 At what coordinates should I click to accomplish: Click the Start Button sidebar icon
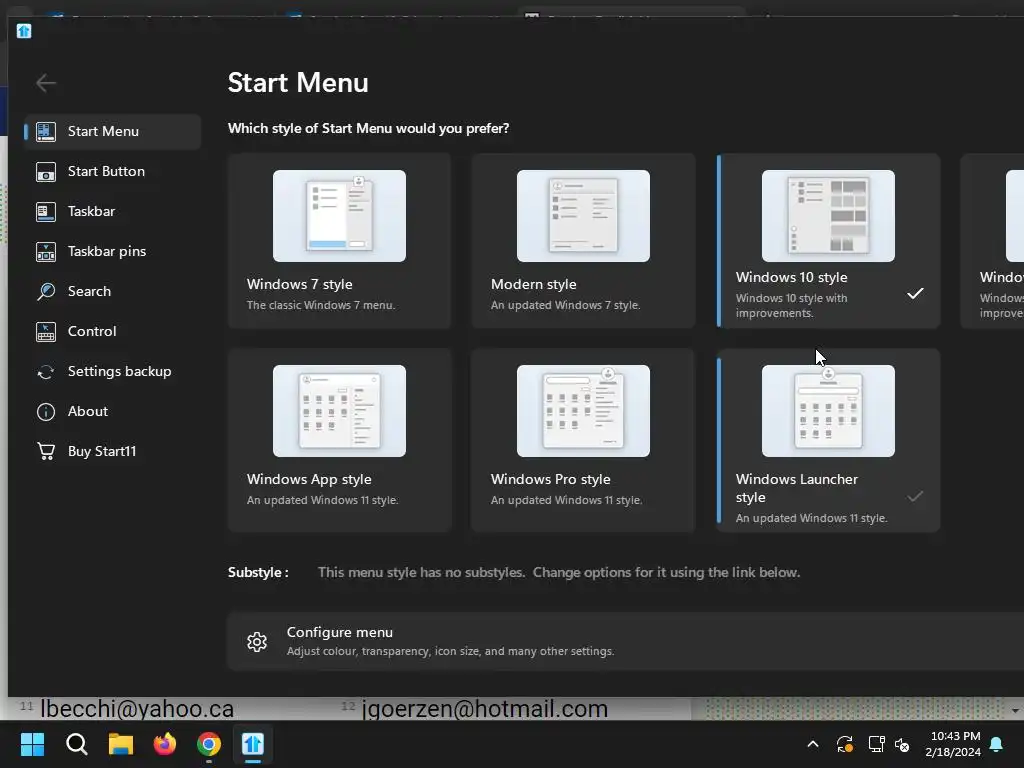click(46, 172)
